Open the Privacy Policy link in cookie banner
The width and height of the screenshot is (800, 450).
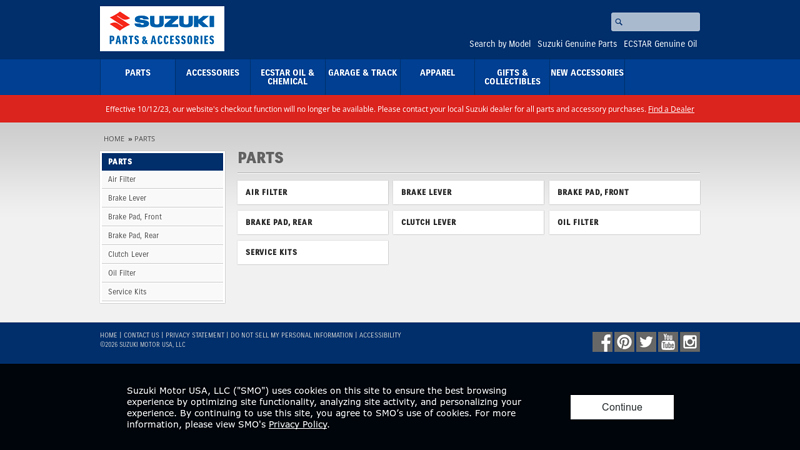pyautogui.click(x=298, y=424)
